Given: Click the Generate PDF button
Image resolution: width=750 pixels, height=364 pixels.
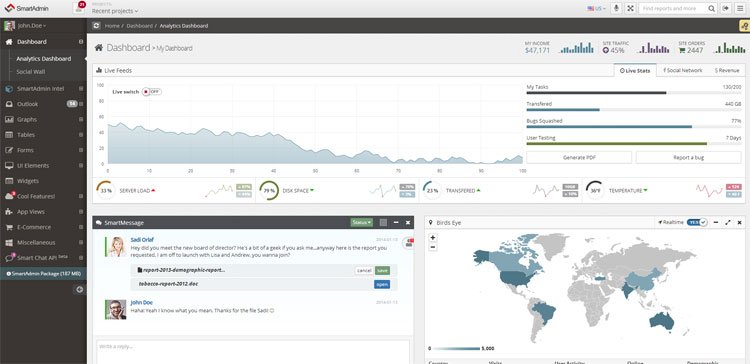Looking at the screenshot, I should 579,157.
